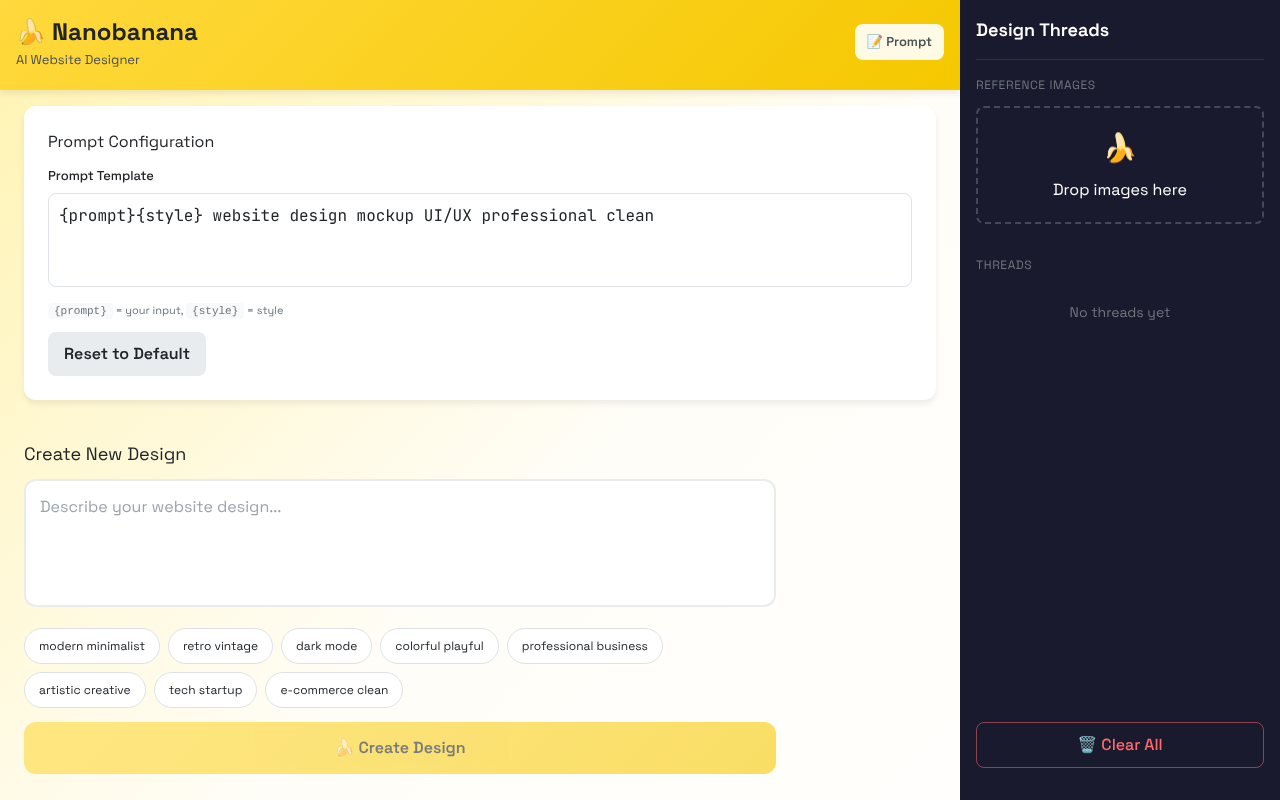Select the professional business style chip
The width and height of the screenshot is (1280, 800).
585,646
